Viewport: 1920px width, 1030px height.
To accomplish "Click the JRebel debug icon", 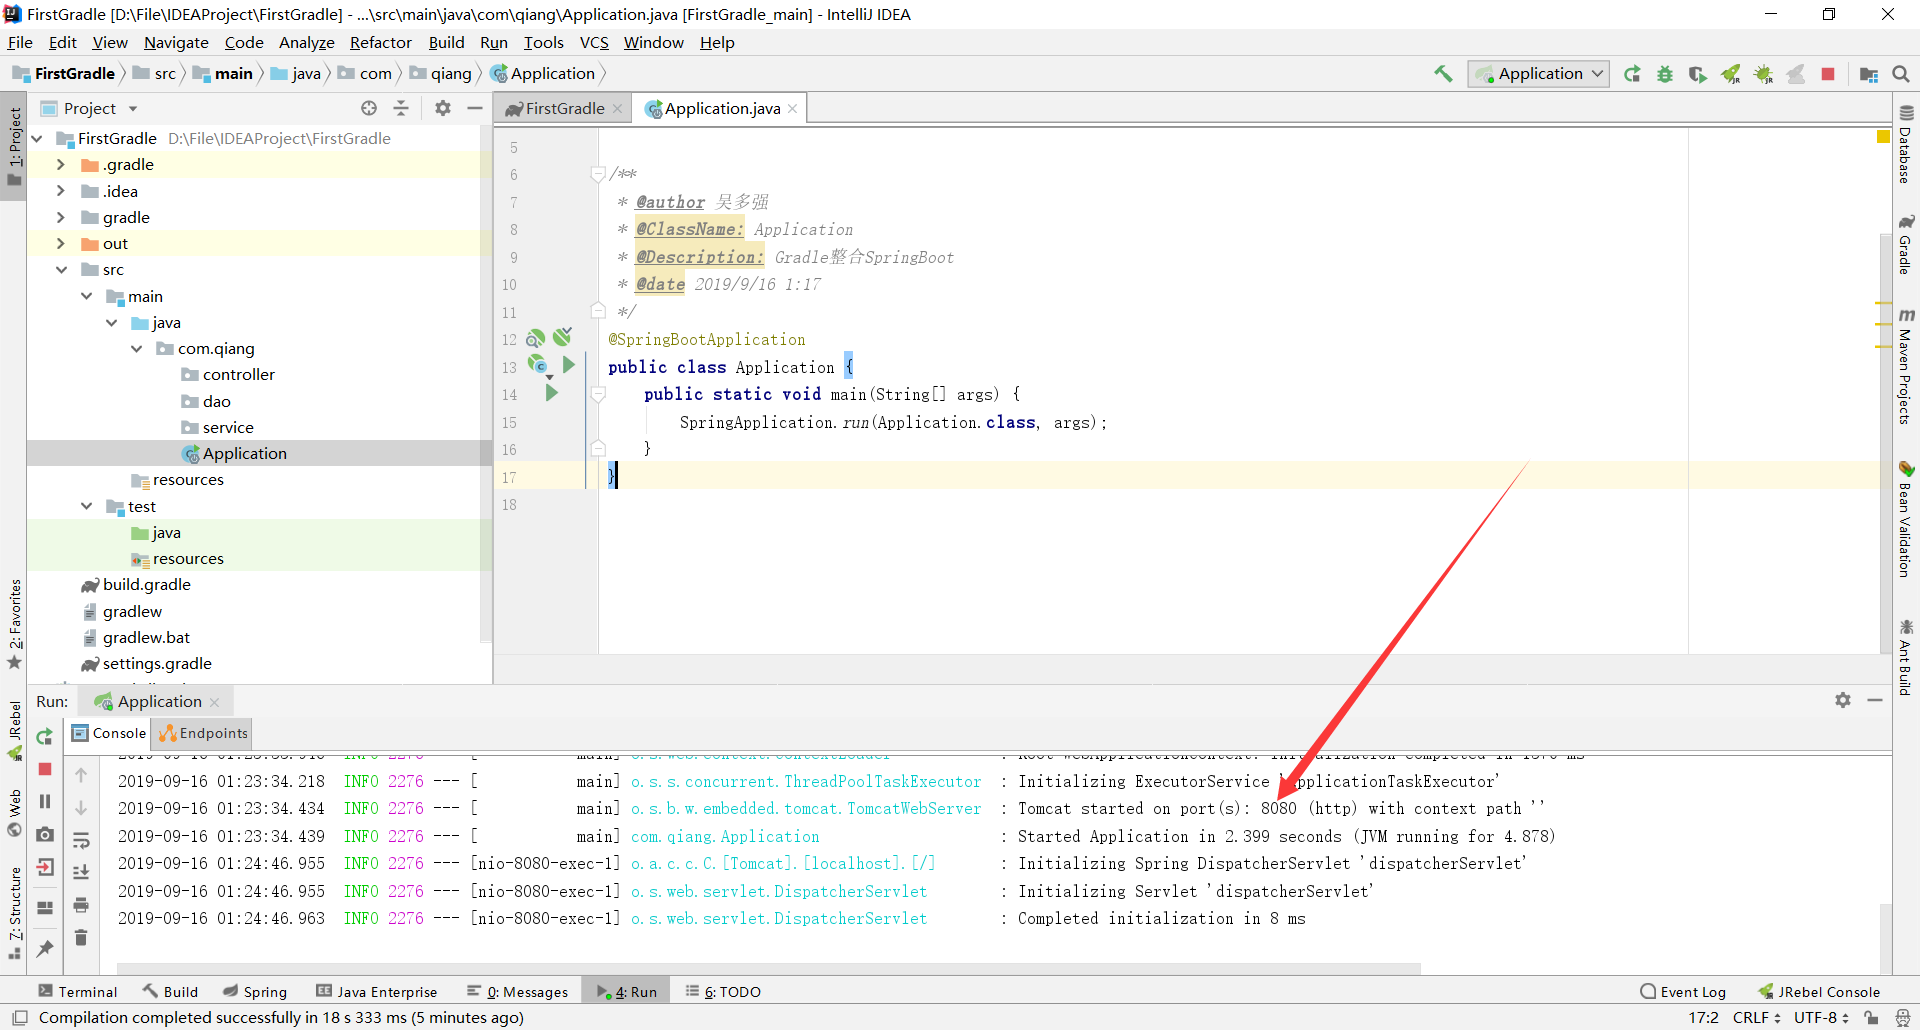I will (x=1763, y=73).
